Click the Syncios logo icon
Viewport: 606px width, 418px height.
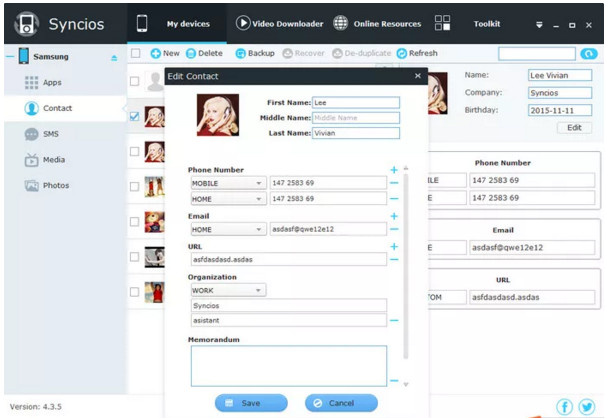[26, 24]
